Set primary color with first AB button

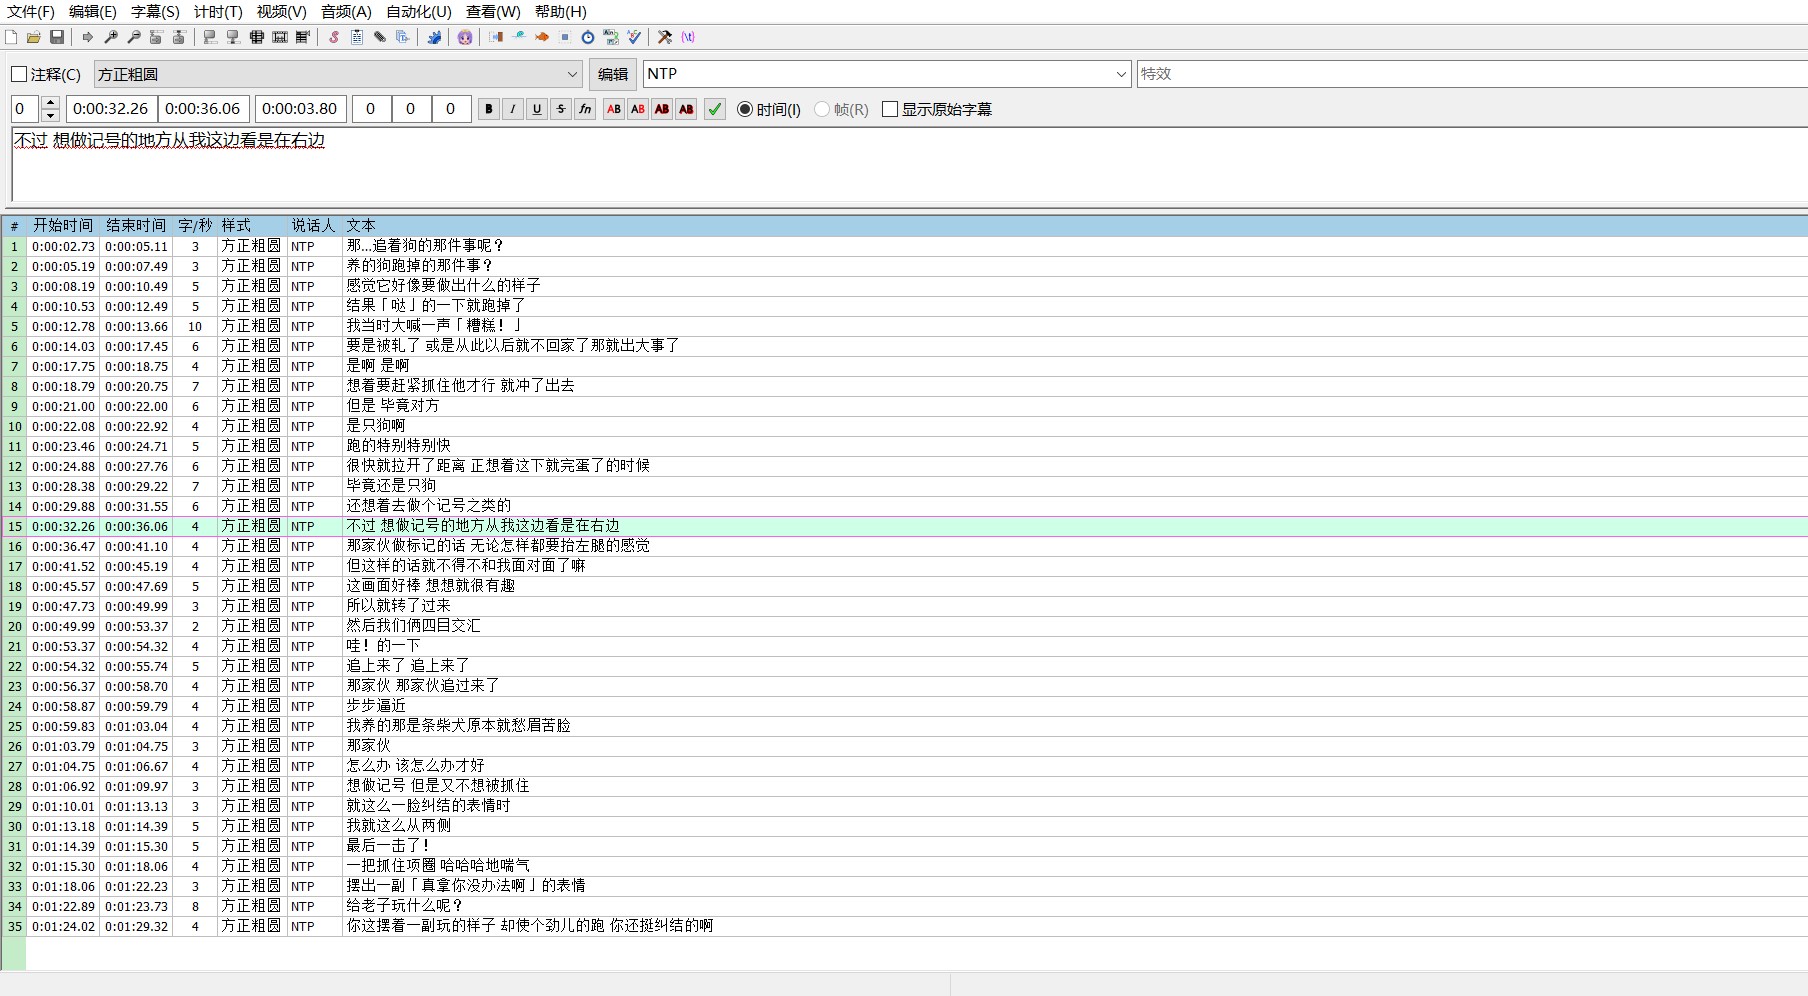coord(614,109)
